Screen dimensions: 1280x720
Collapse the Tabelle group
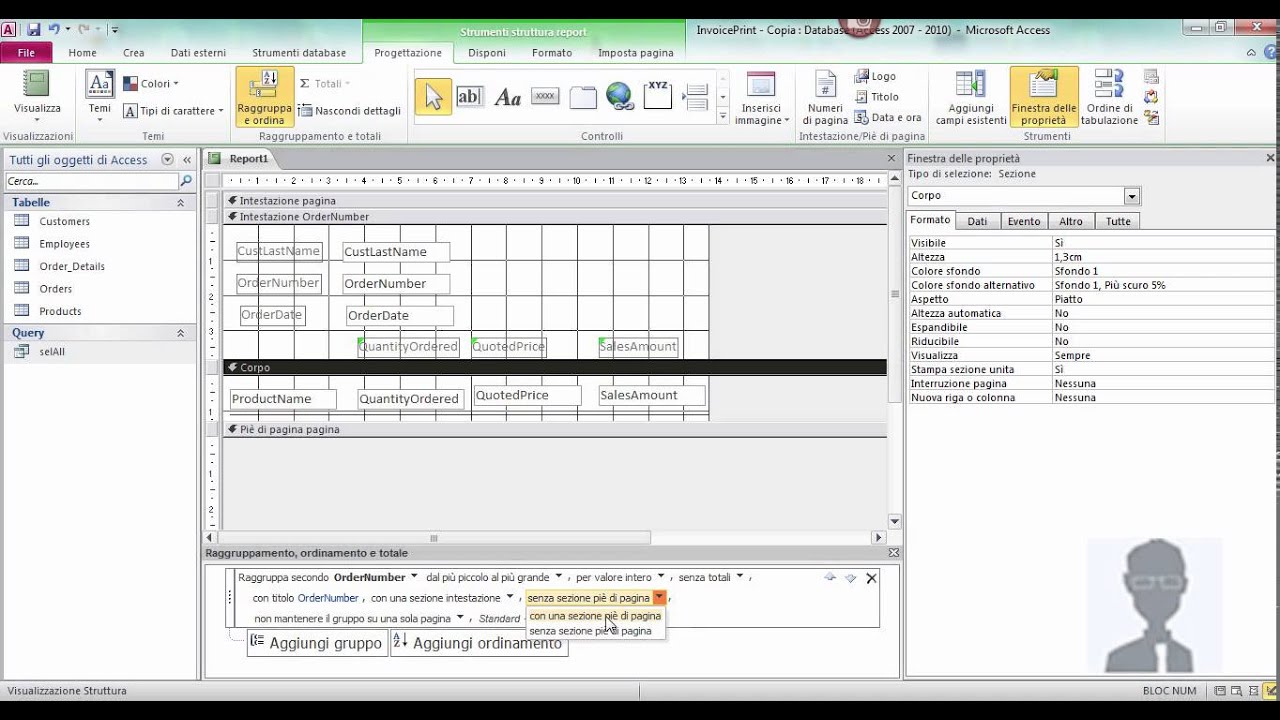180,203
